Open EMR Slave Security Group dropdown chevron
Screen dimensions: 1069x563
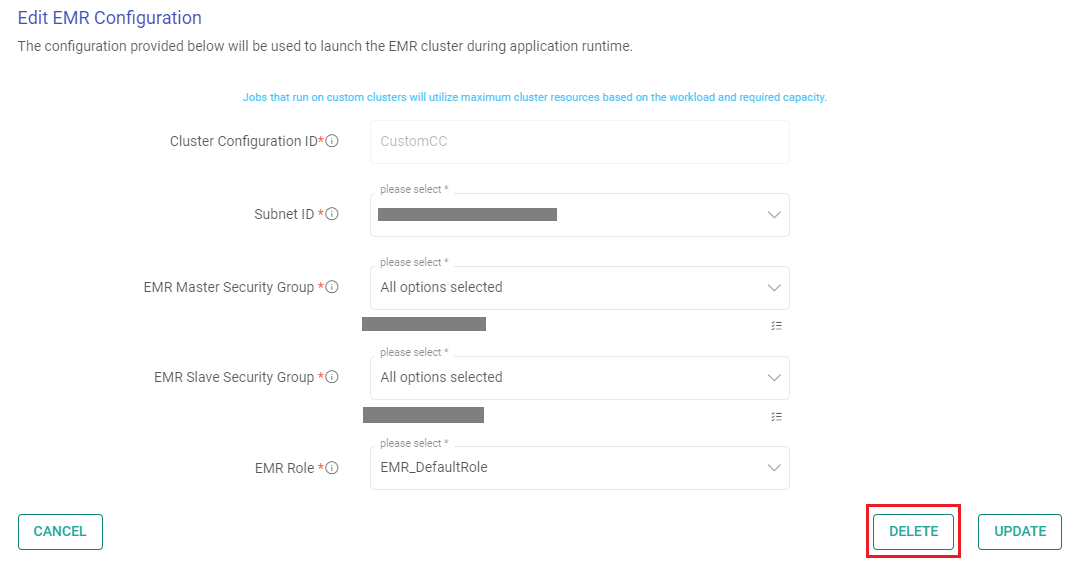coord(773,378)
